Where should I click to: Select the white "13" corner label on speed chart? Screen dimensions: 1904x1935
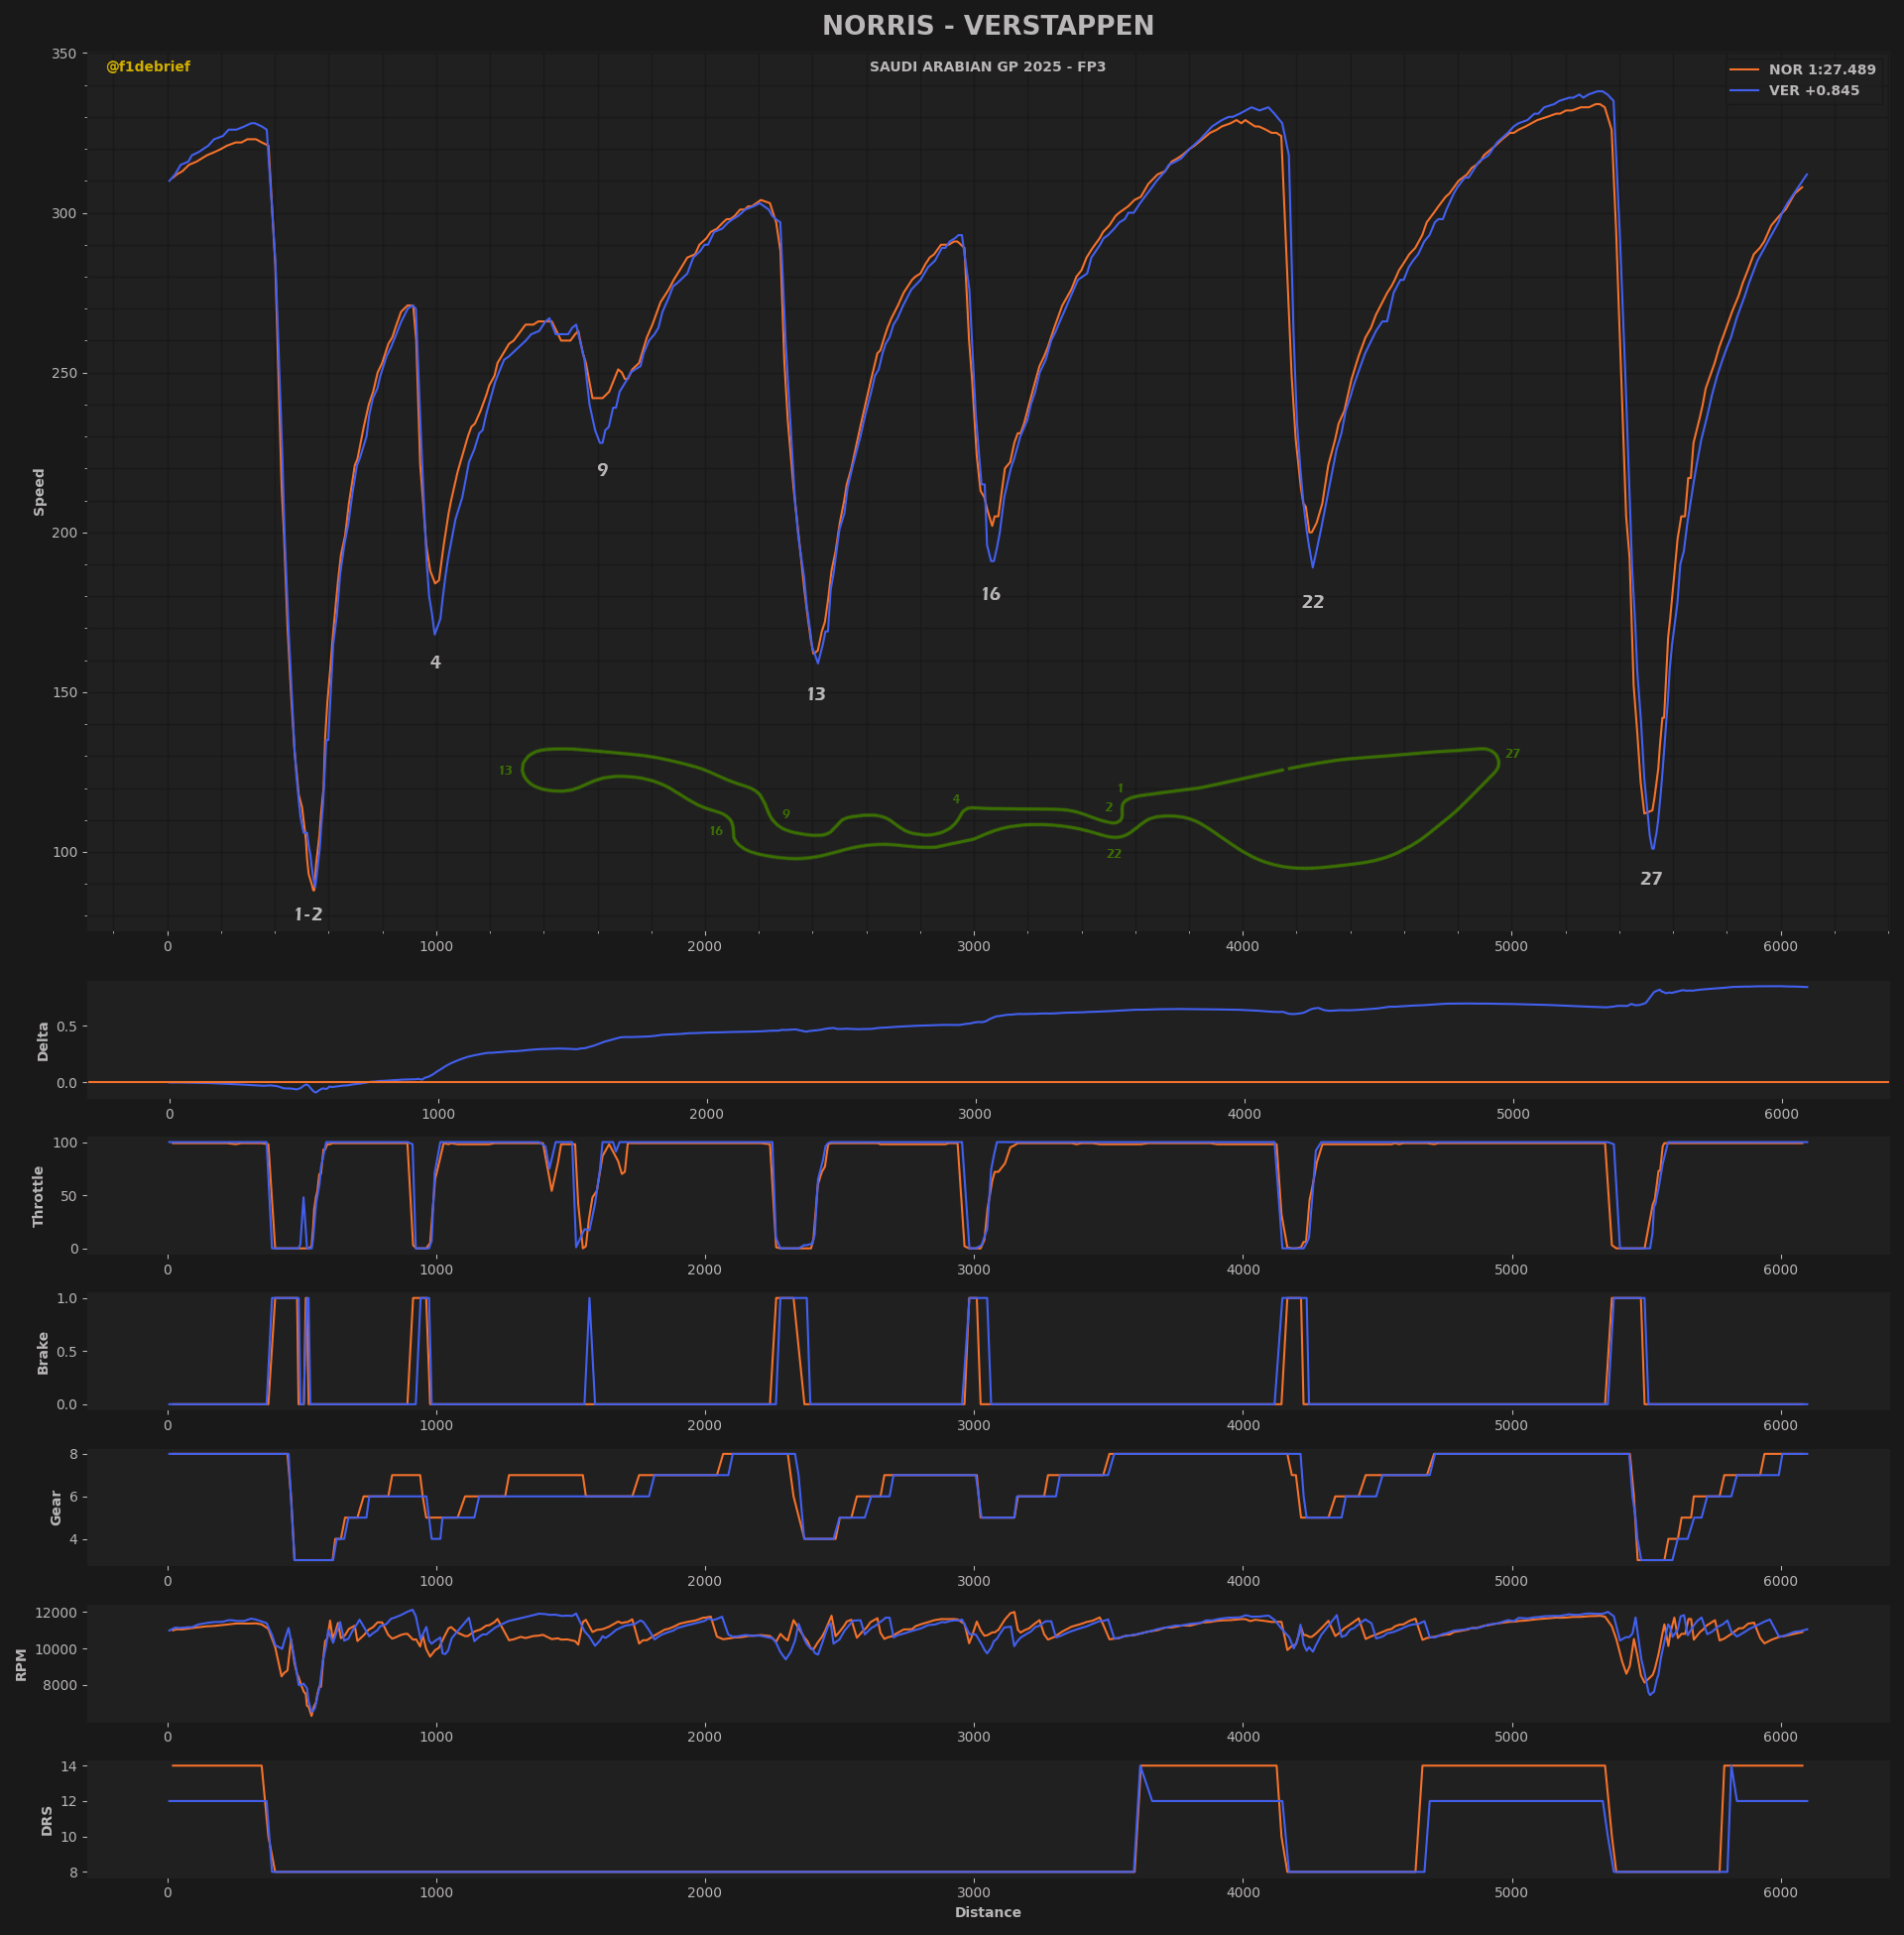[x=816, y=695]
